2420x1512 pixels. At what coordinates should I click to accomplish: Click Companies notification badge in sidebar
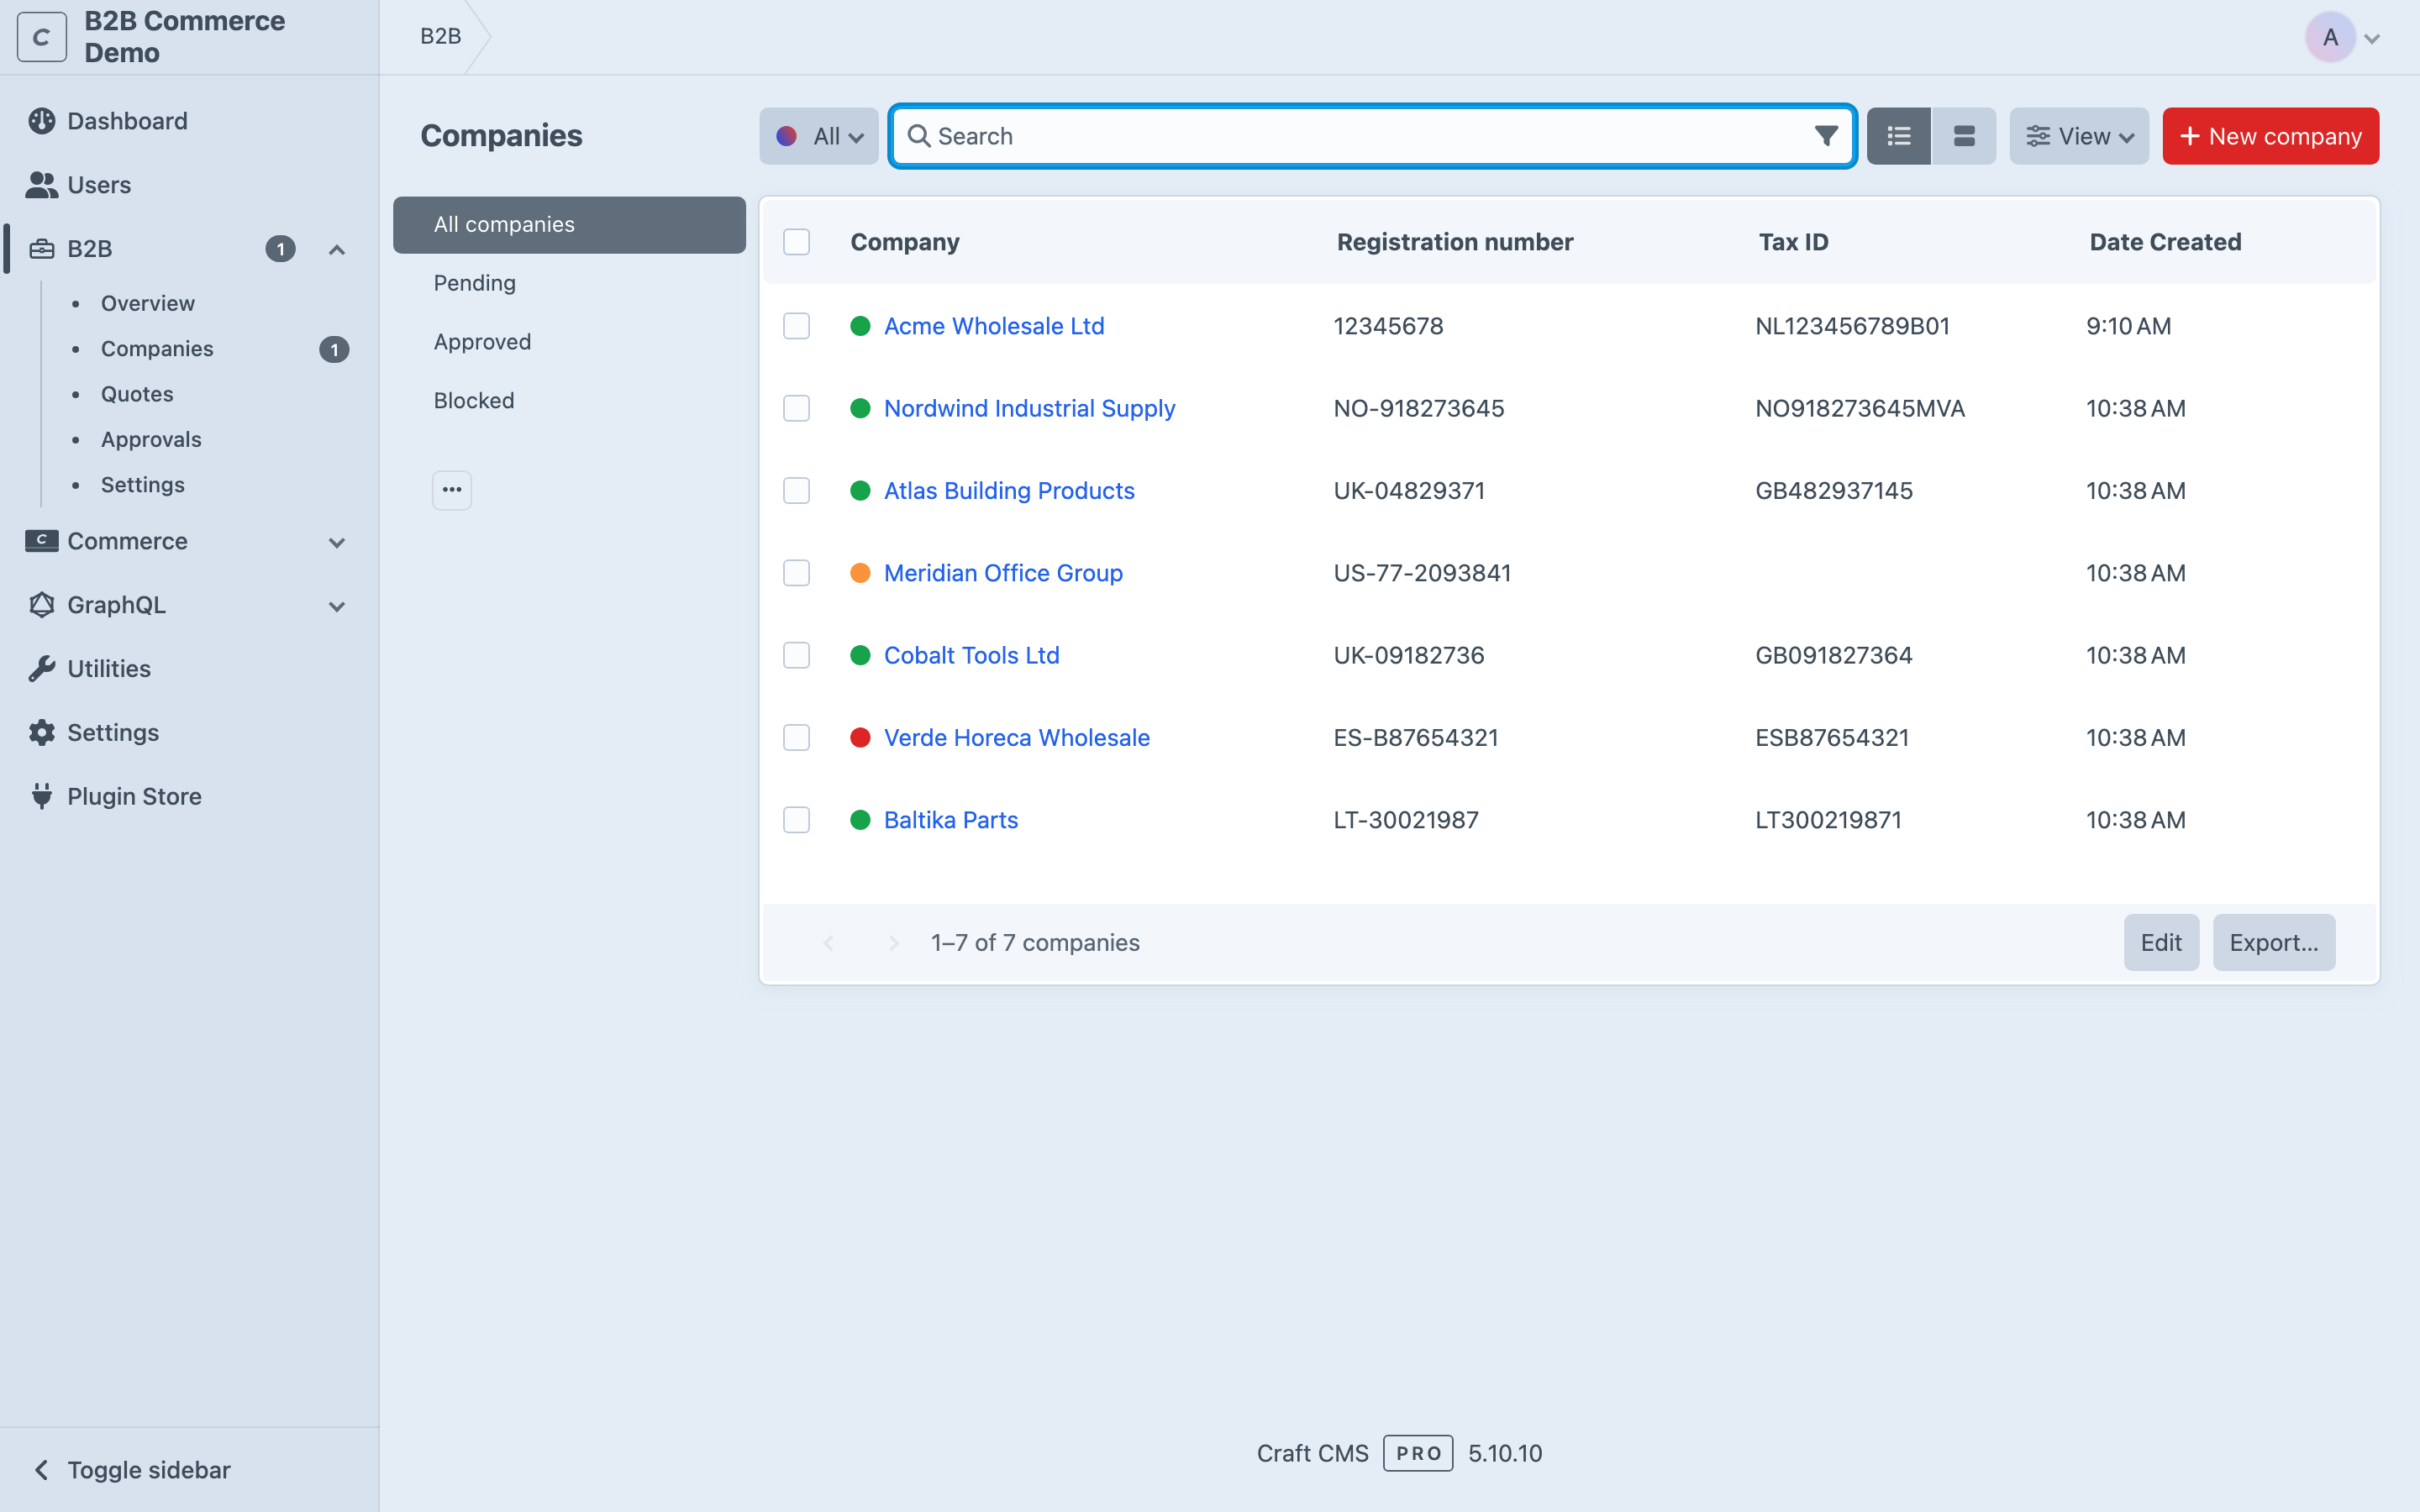[x=334, y=349]
